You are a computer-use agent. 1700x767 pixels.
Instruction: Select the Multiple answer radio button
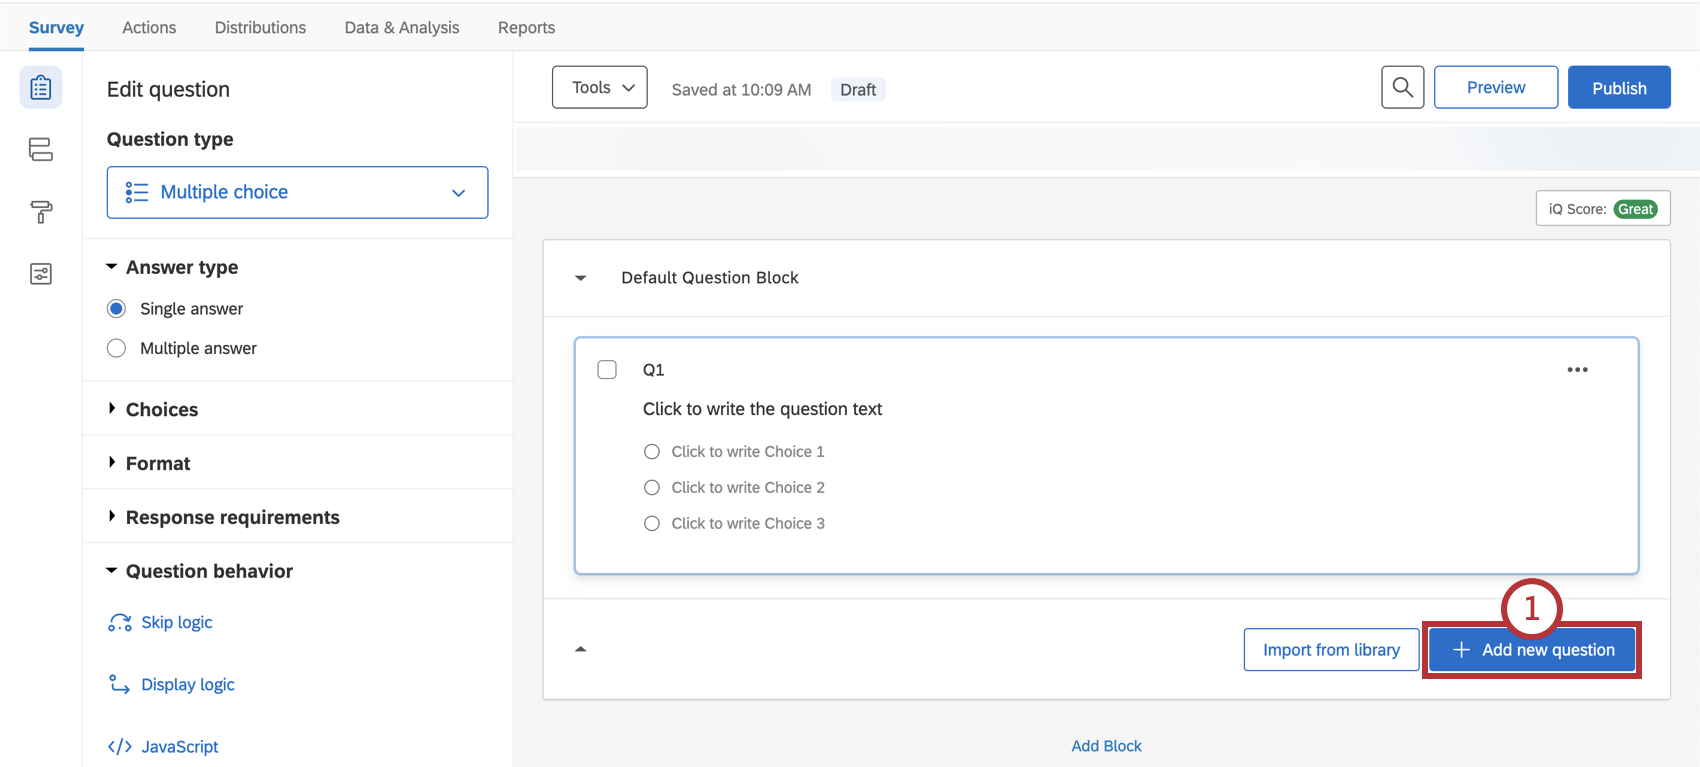point(117,348)
